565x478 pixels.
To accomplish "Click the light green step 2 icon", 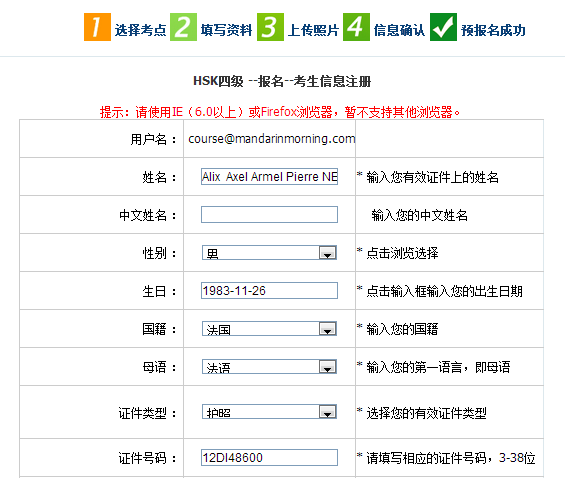I will (x=183, y=27).
